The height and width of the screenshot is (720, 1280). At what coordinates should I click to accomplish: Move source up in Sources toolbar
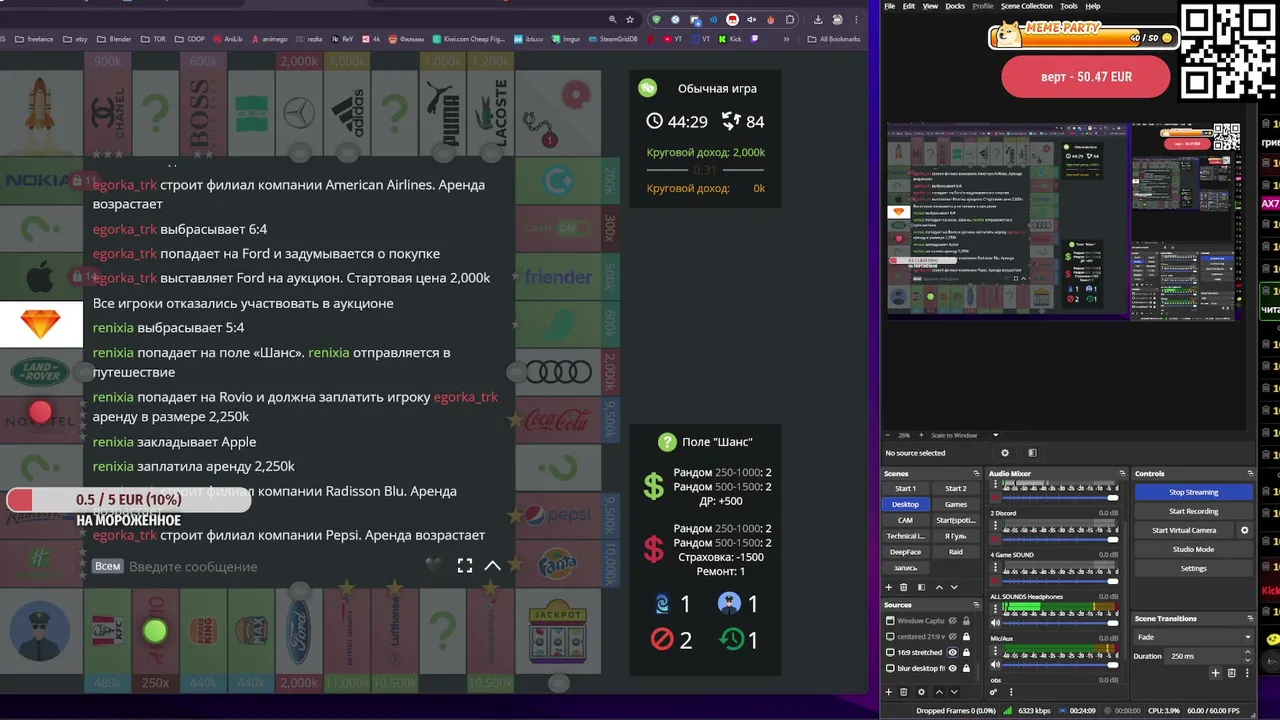(x=939, y=692)
